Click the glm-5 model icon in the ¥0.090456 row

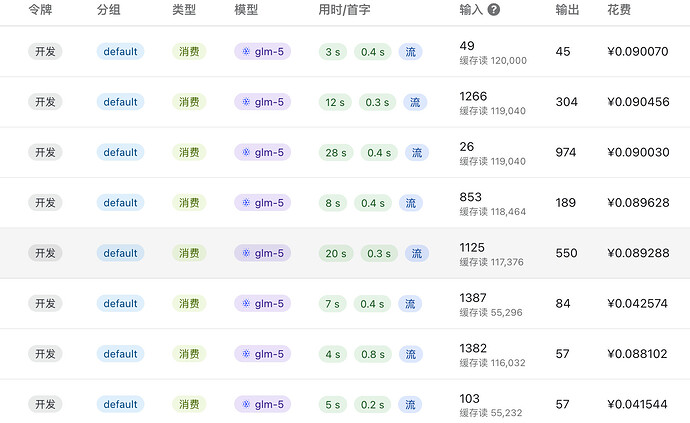pos(246,102)
